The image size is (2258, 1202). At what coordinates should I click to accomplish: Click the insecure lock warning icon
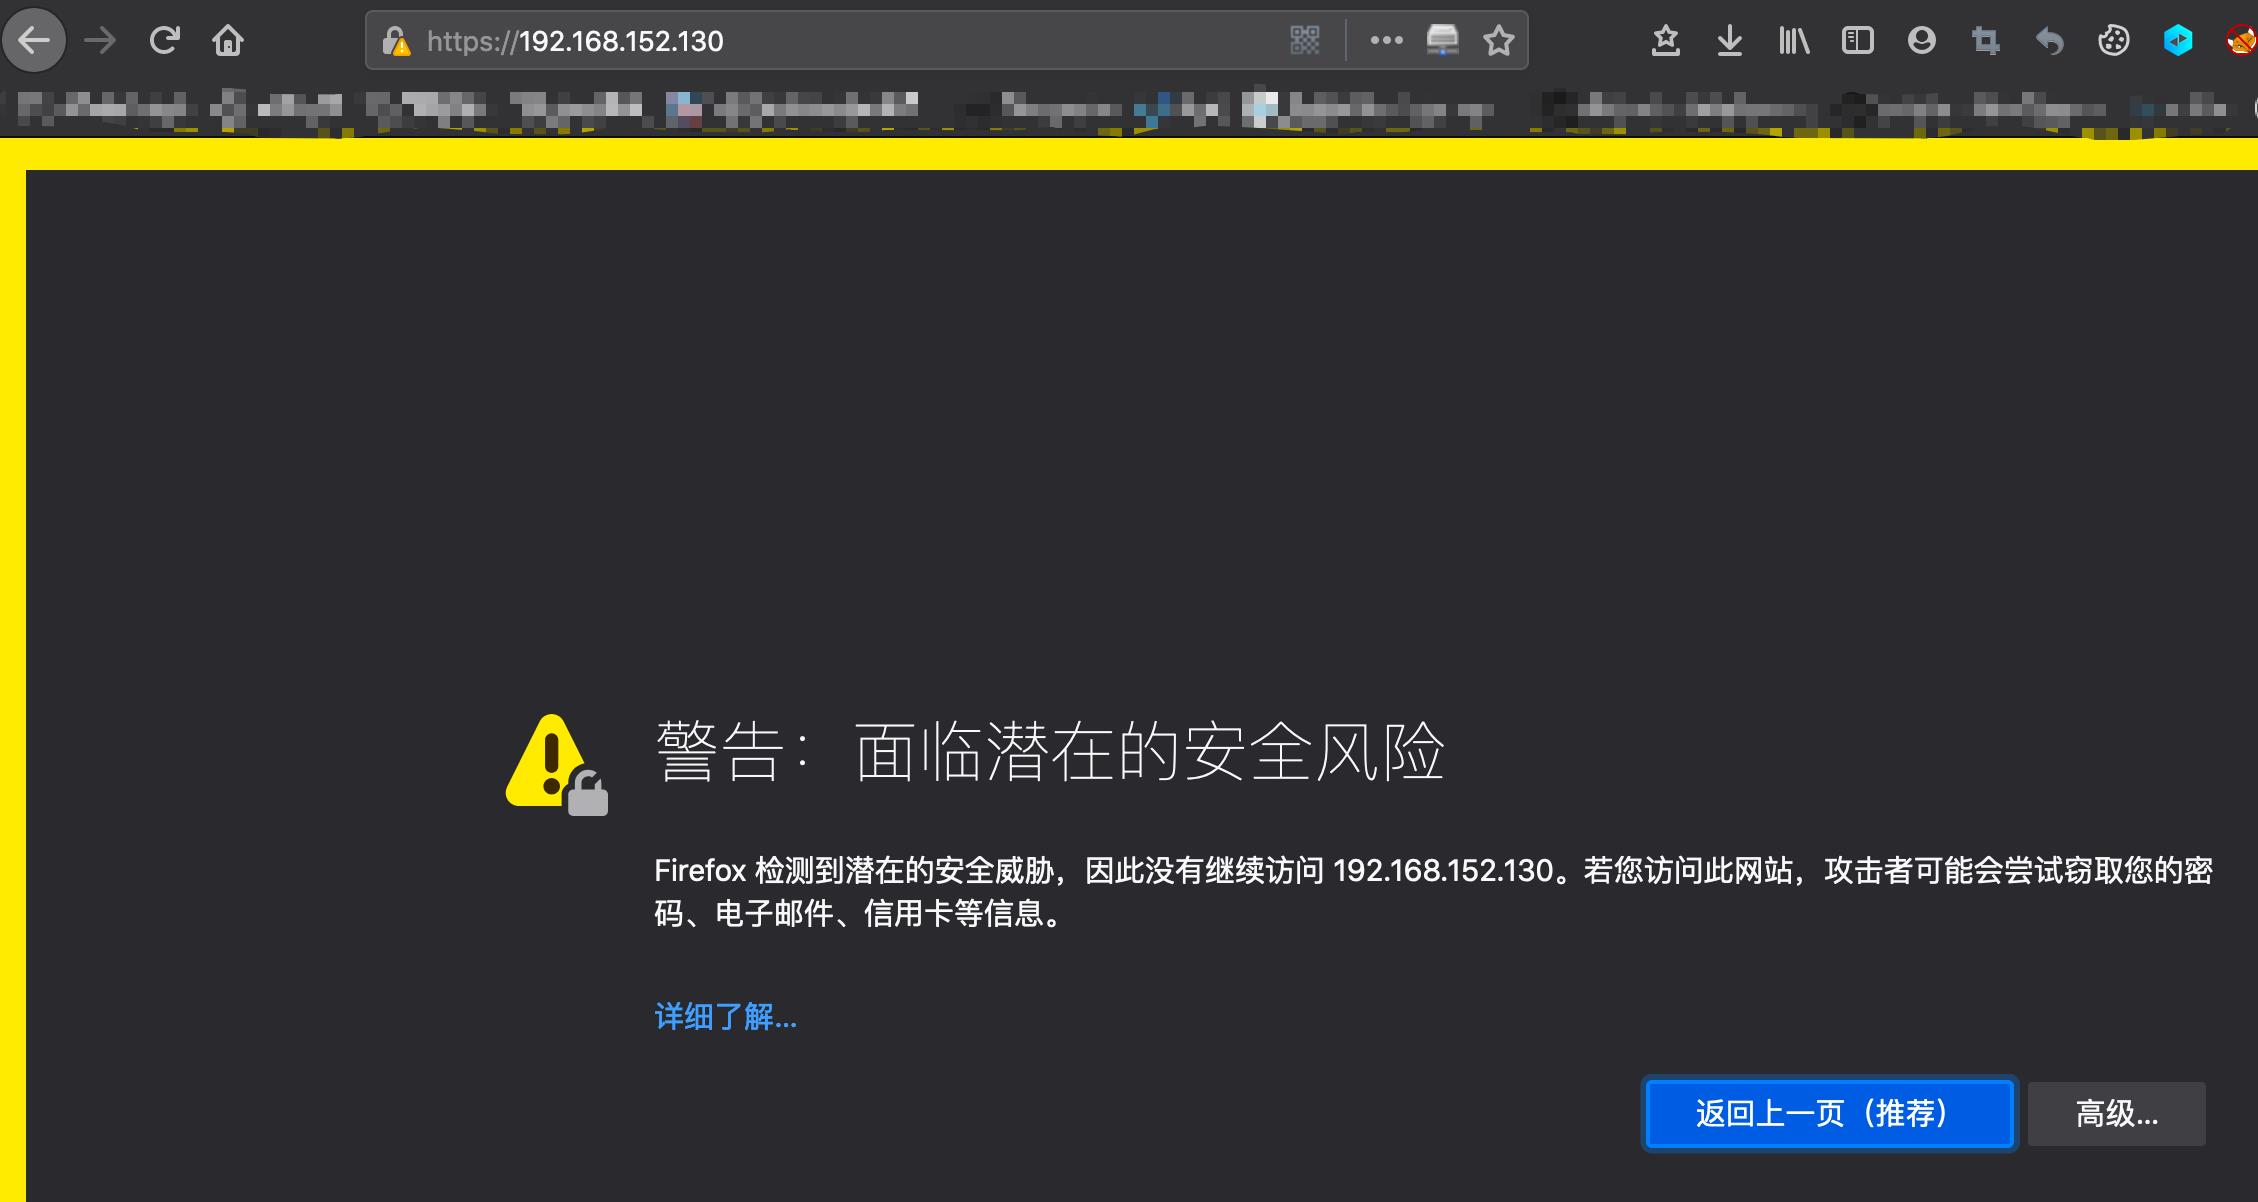click(397, 41)
